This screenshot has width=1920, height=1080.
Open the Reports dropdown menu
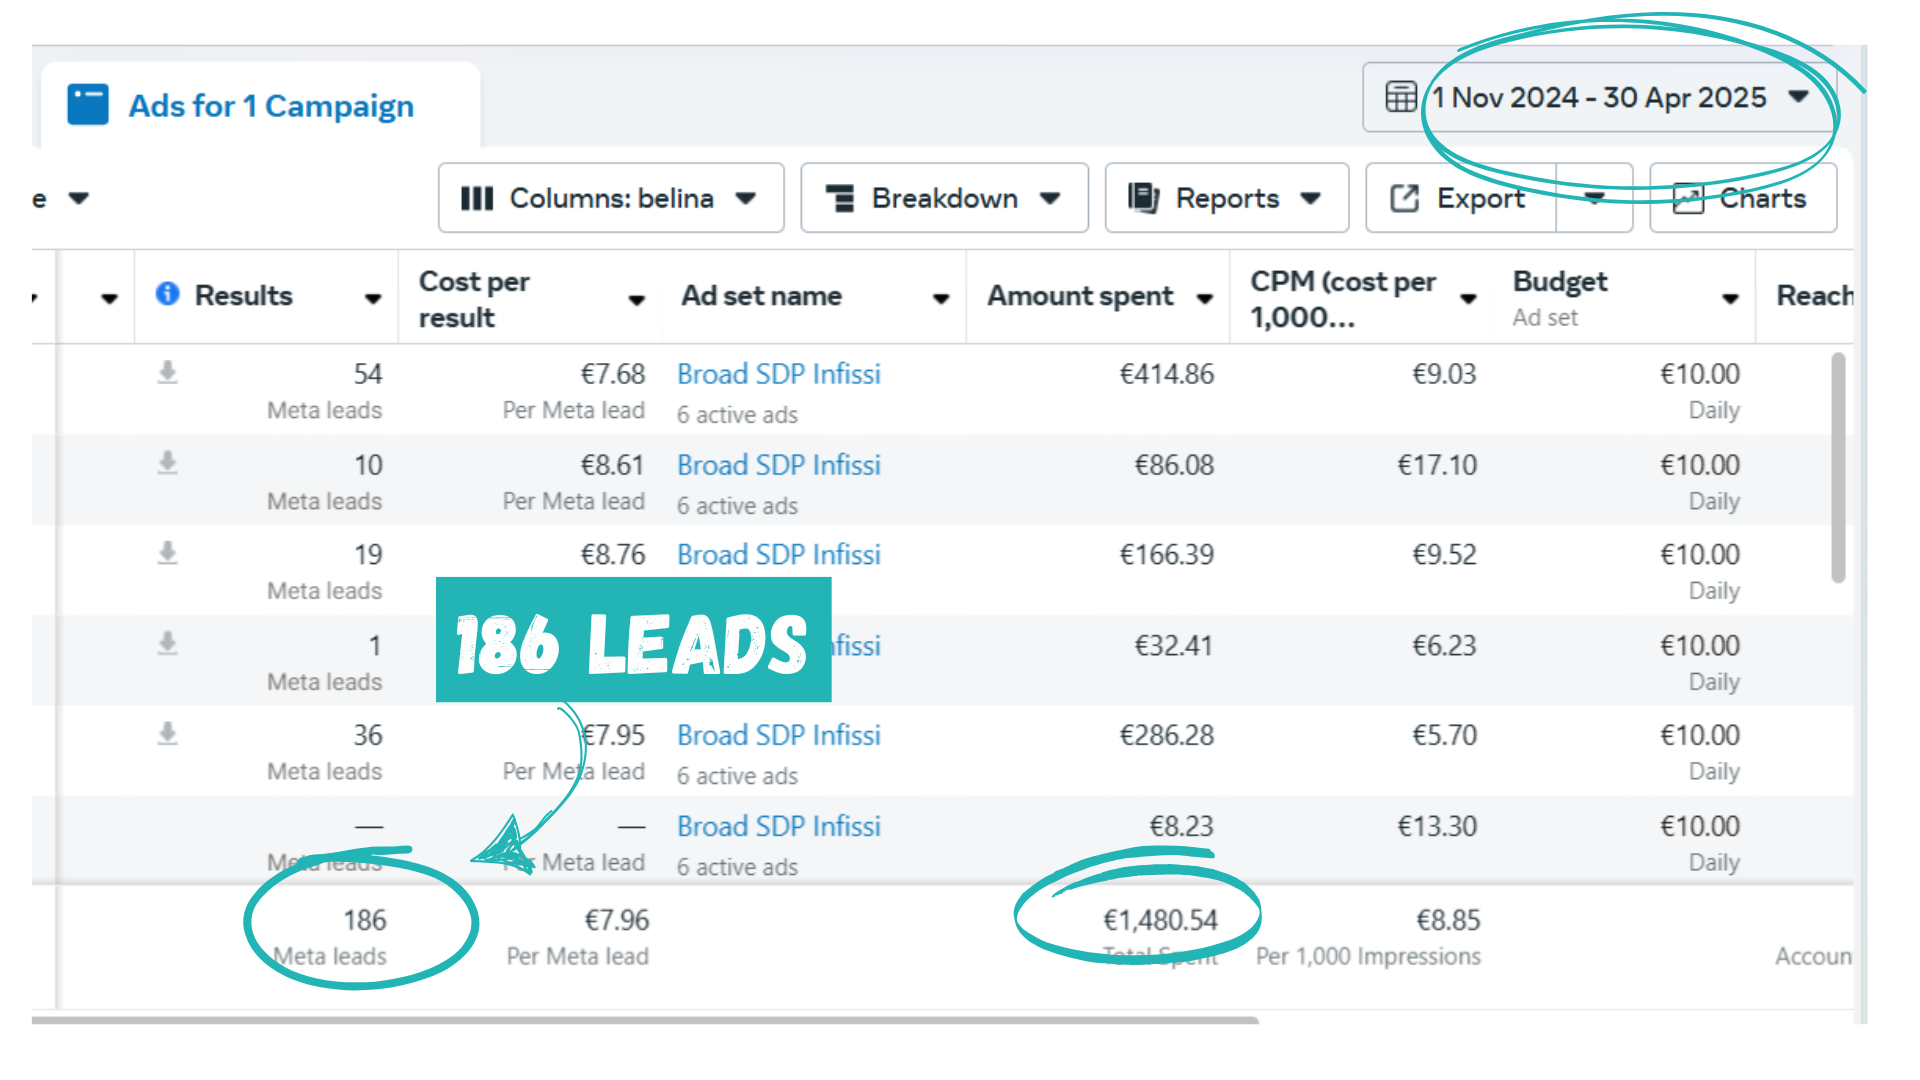[1226, 198]
